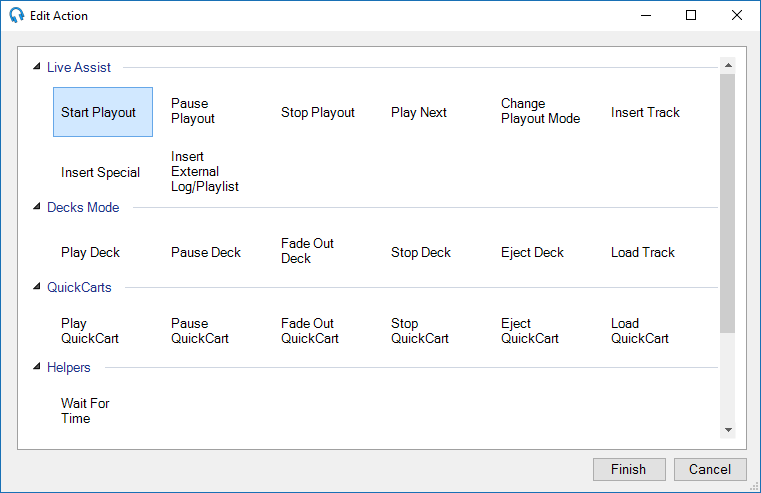Image resolution: width=761 pixels, height=493 pixels.
Task: Choose the Insert Track action
Action: [645, 112]
